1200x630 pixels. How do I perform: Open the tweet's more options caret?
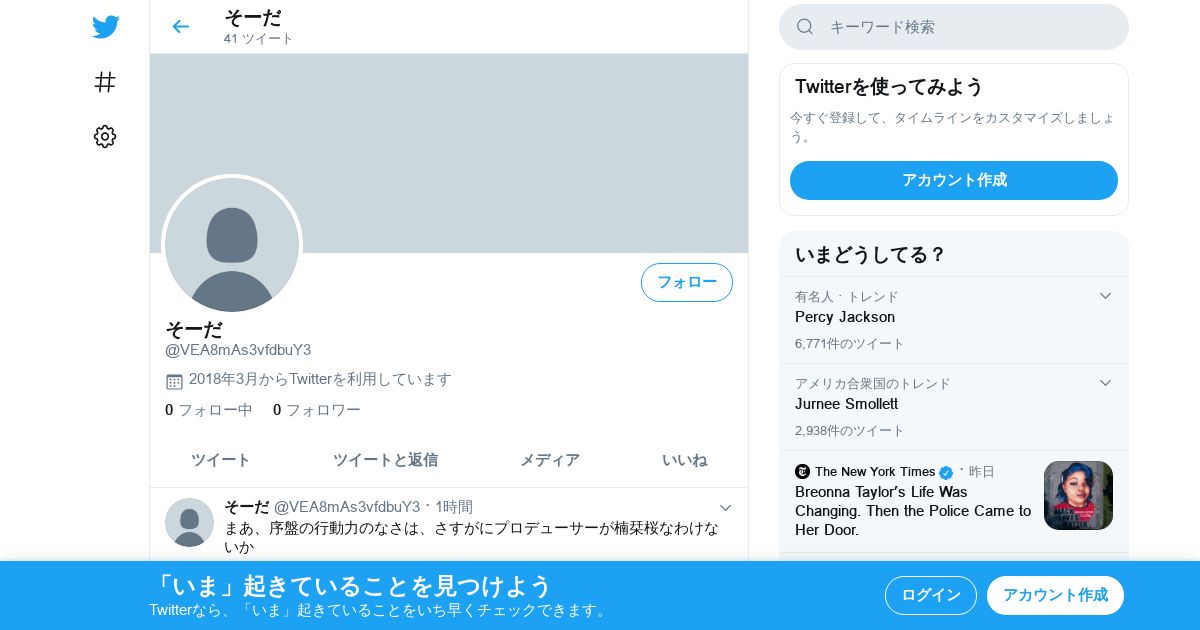pyautogui.click(x=726, y=508)
